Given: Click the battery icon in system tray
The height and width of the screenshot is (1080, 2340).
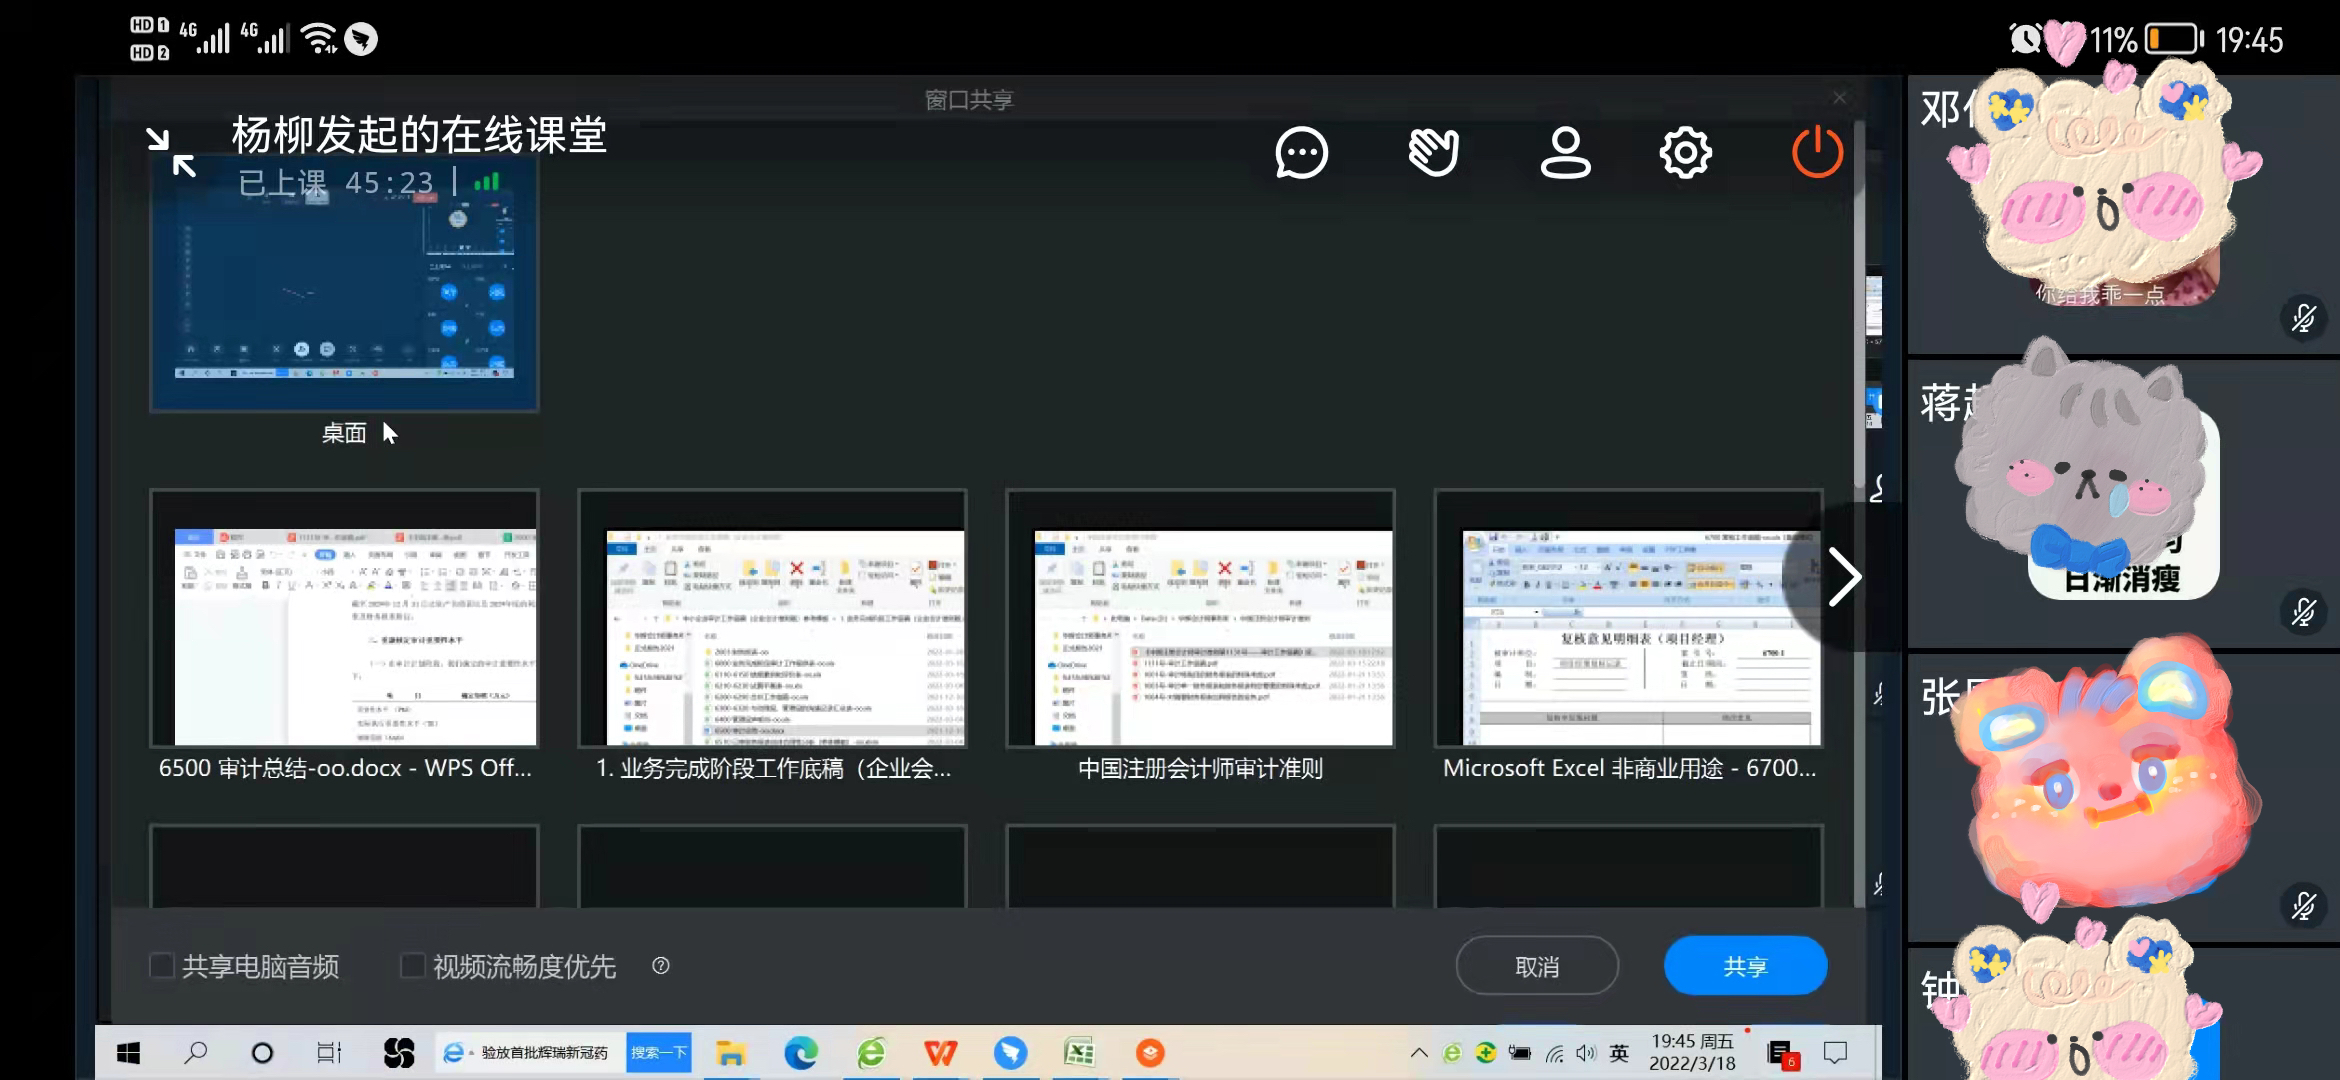Looking at the screenshot, I should 1520,1053.
